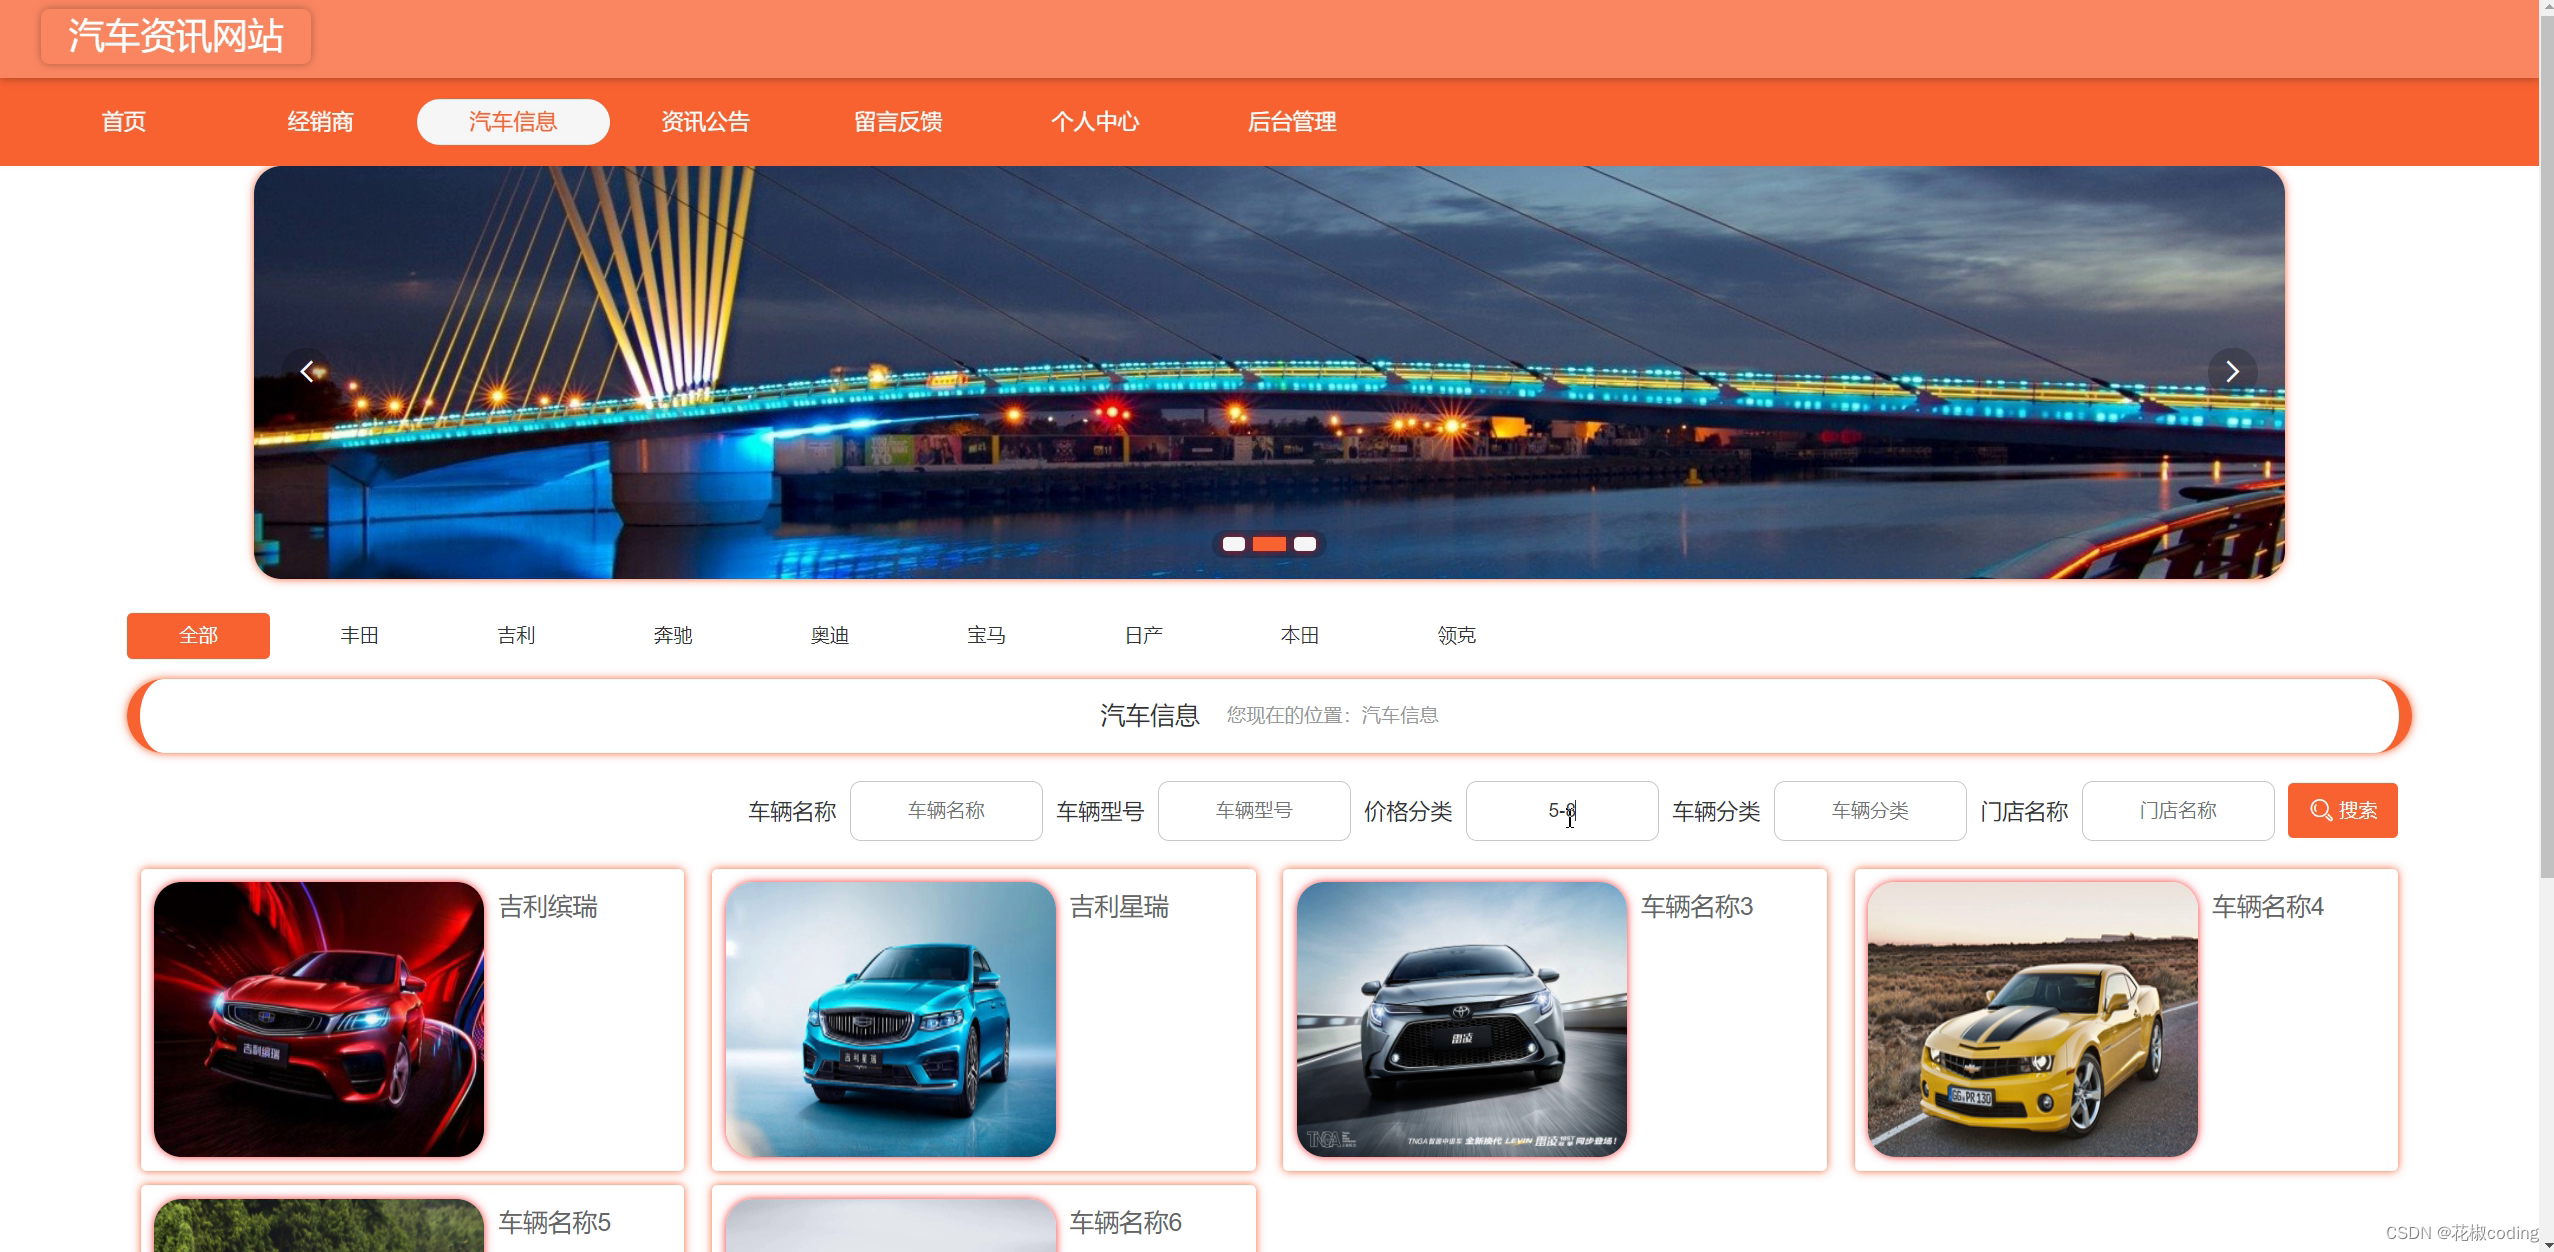Focus the 车辆分类 input field
2554x1252 pixels.
pyautogui.click(x=1869, y=810)
